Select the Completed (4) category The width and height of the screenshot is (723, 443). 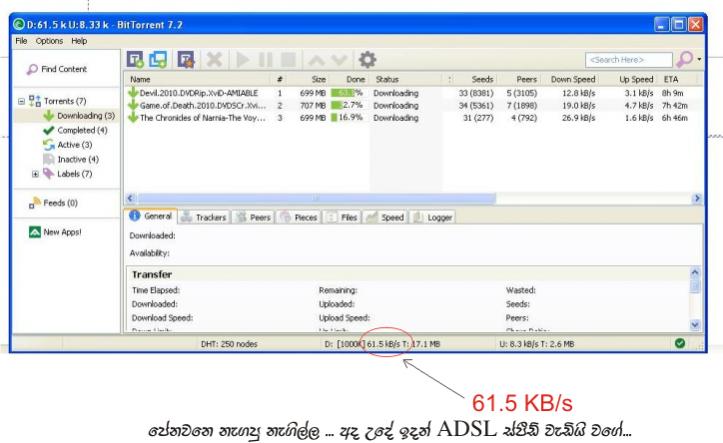(75, 130)
